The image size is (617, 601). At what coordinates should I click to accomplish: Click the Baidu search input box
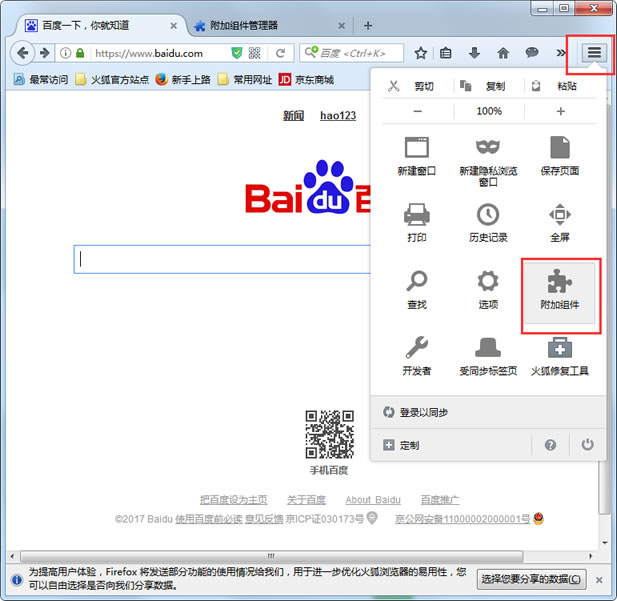pos(222,259)
